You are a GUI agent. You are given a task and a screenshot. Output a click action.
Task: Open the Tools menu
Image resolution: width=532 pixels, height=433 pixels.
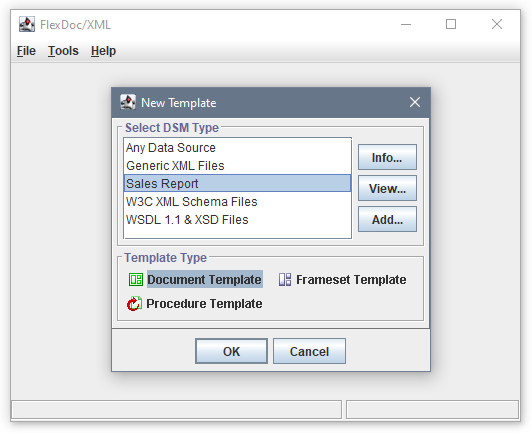[x=63, y=51]
